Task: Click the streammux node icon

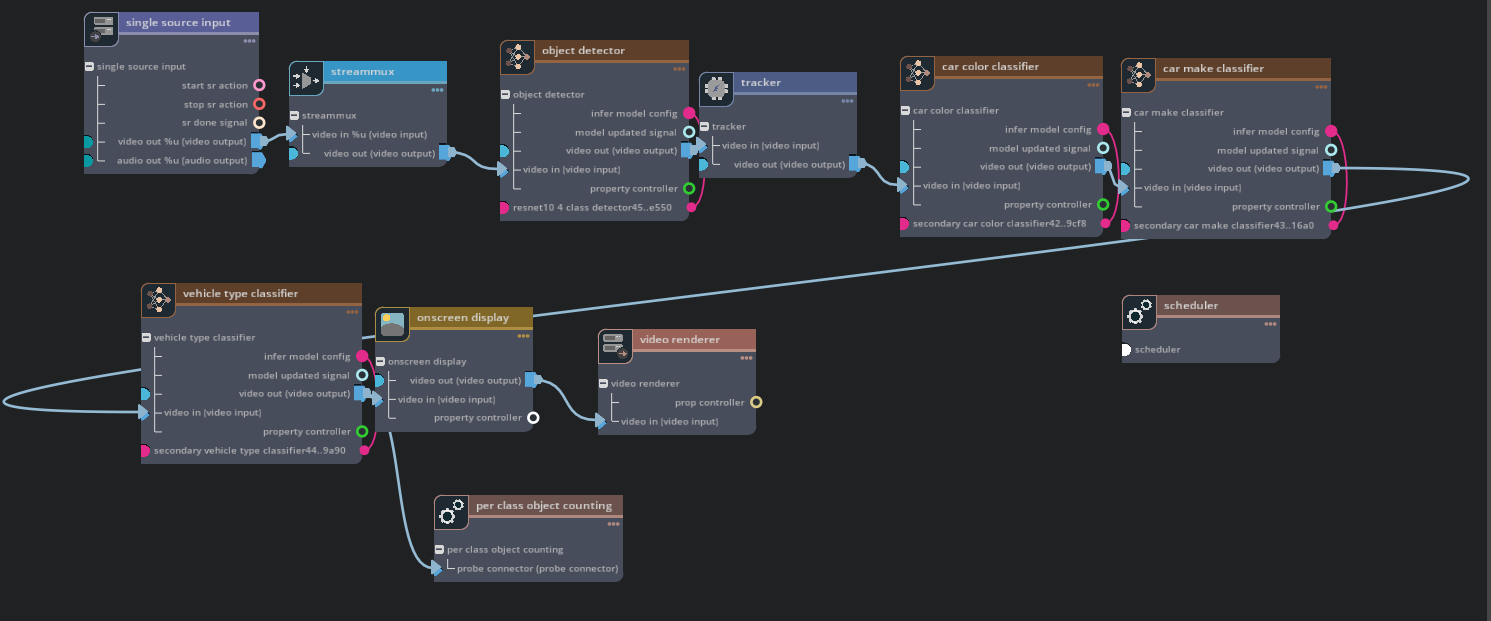Action: [x=306, y=79]
